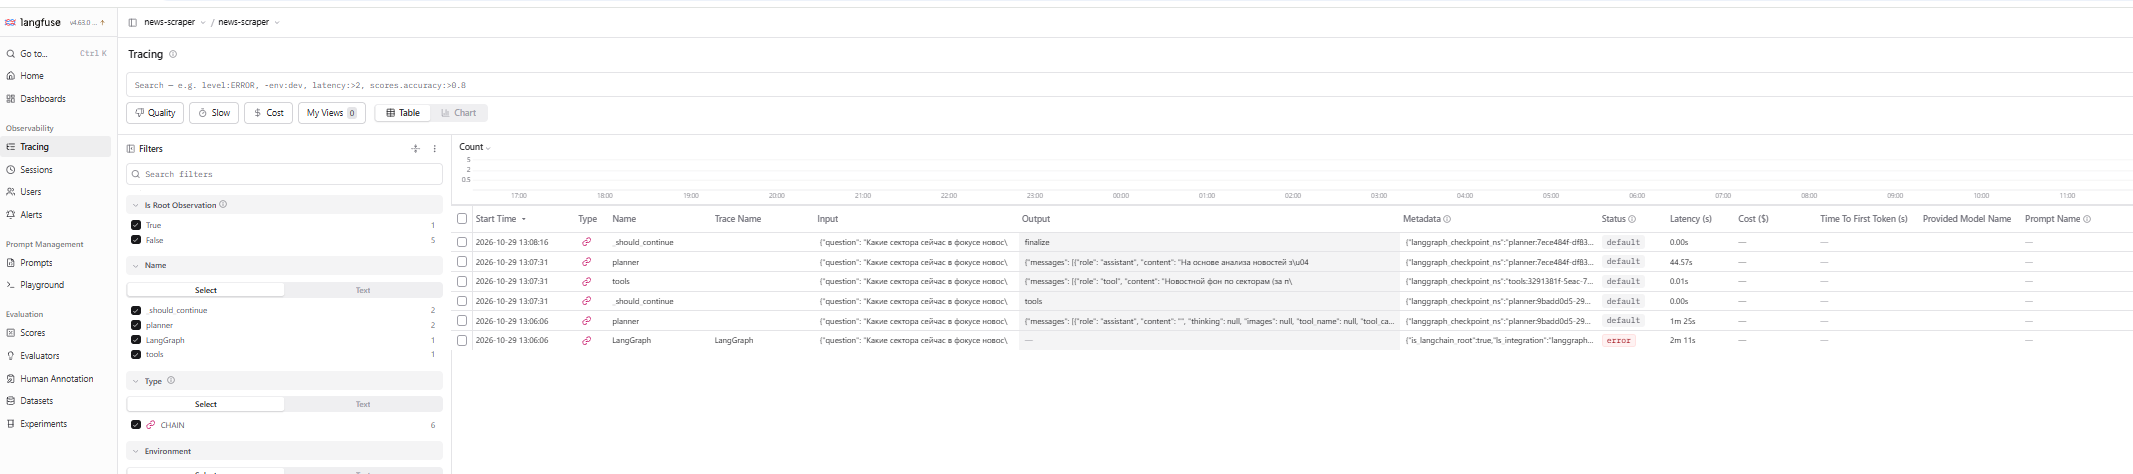Open Users in the sidebar
Viewport: 2133px width, 474px height.
click(31, 192)
